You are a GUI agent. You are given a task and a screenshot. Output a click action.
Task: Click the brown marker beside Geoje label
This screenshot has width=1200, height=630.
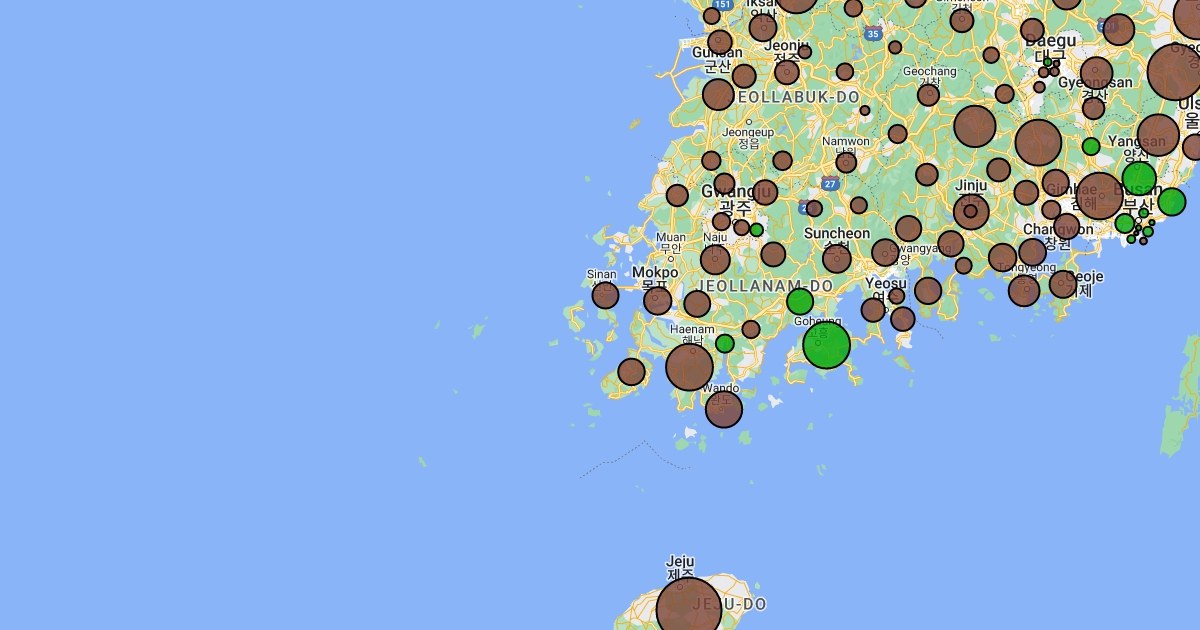(1062, 284)
